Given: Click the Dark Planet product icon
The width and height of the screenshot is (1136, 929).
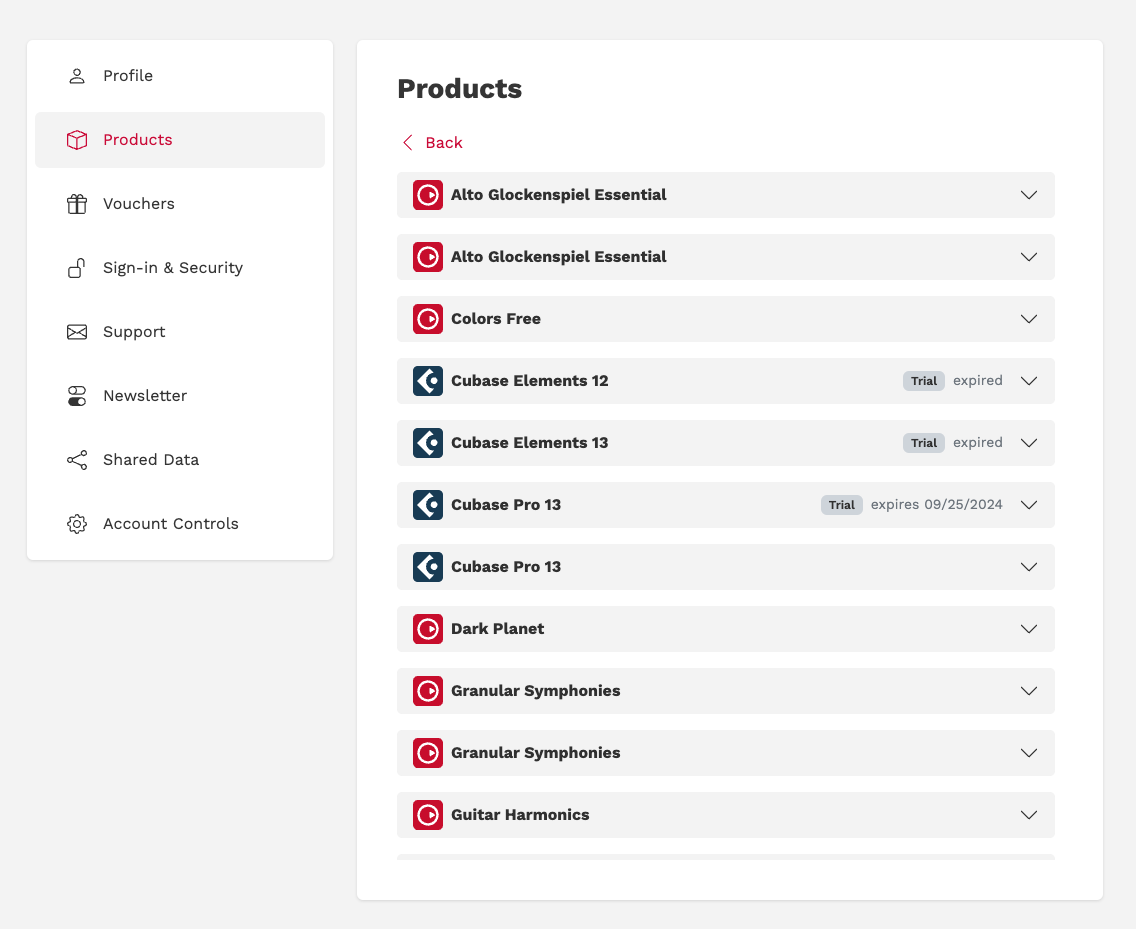Looking at the screenshot, I should coord(428,629).
